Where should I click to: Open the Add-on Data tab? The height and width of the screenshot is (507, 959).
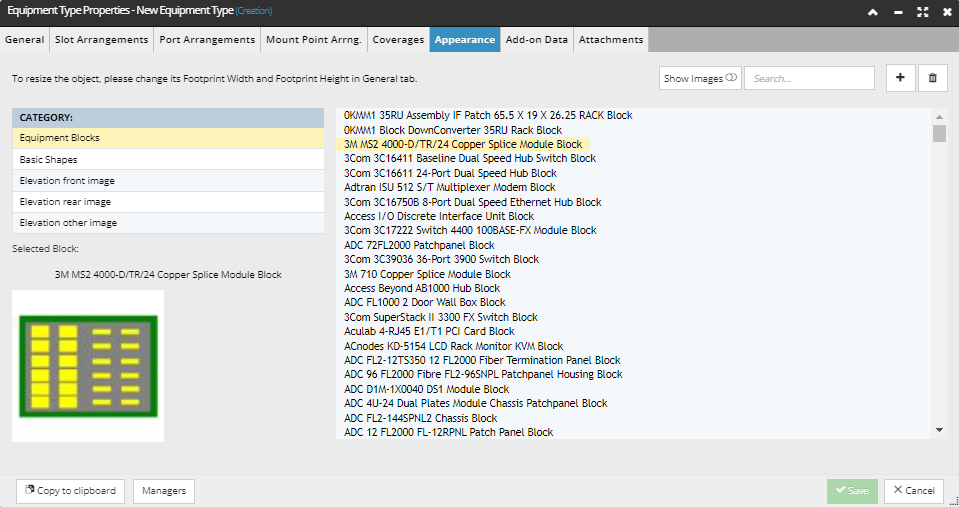537,39
